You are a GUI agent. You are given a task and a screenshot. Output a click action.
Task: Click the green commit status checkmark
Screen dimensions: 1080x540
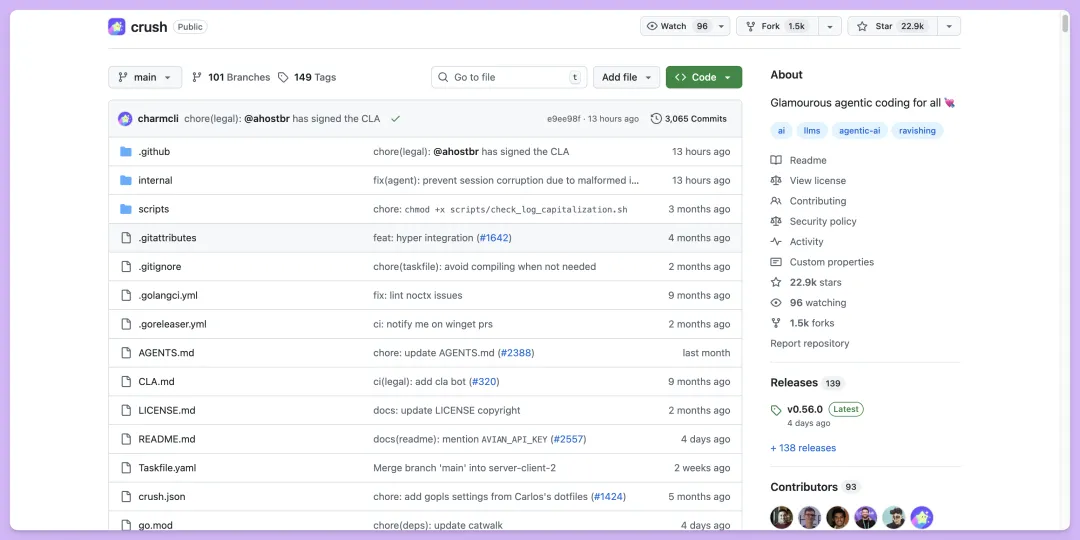pos(395,119)
